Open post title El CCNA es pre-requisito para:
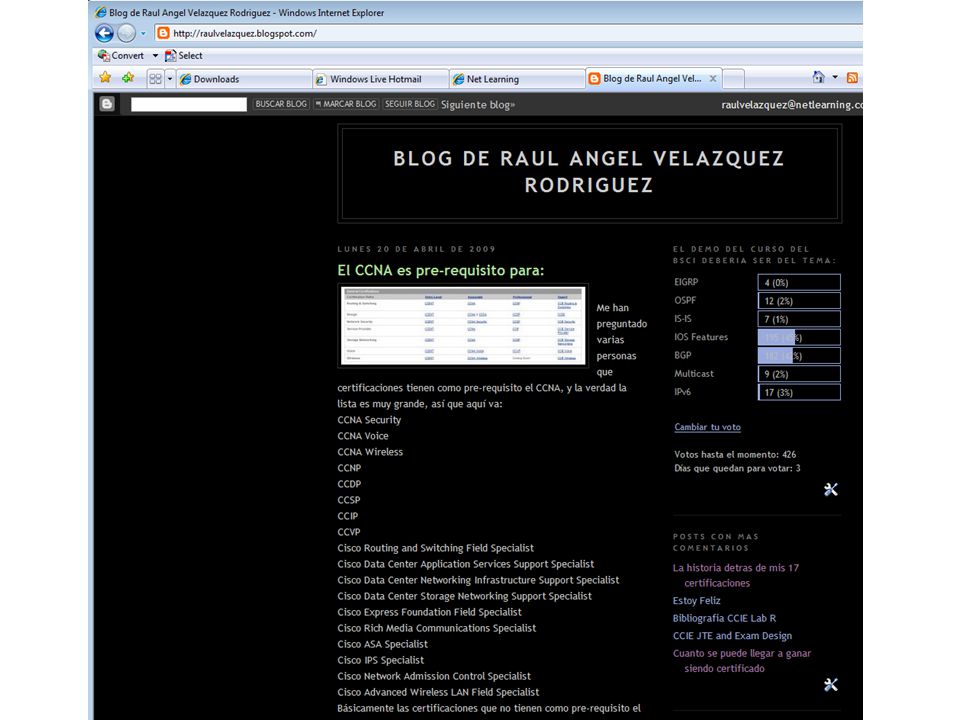Image resolution: width=960 pixels, height=720 pixels. [x=441, y=270]
